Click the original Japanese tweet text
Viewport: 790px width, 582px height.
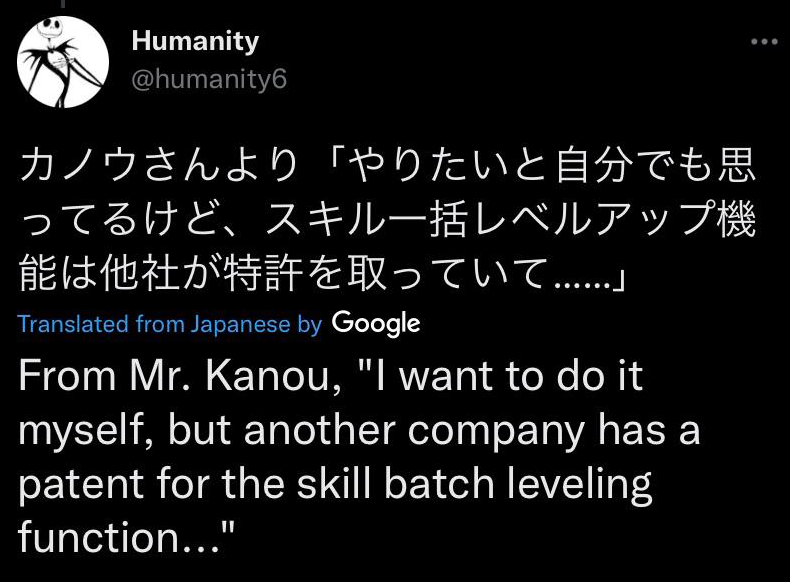(387, 219)
